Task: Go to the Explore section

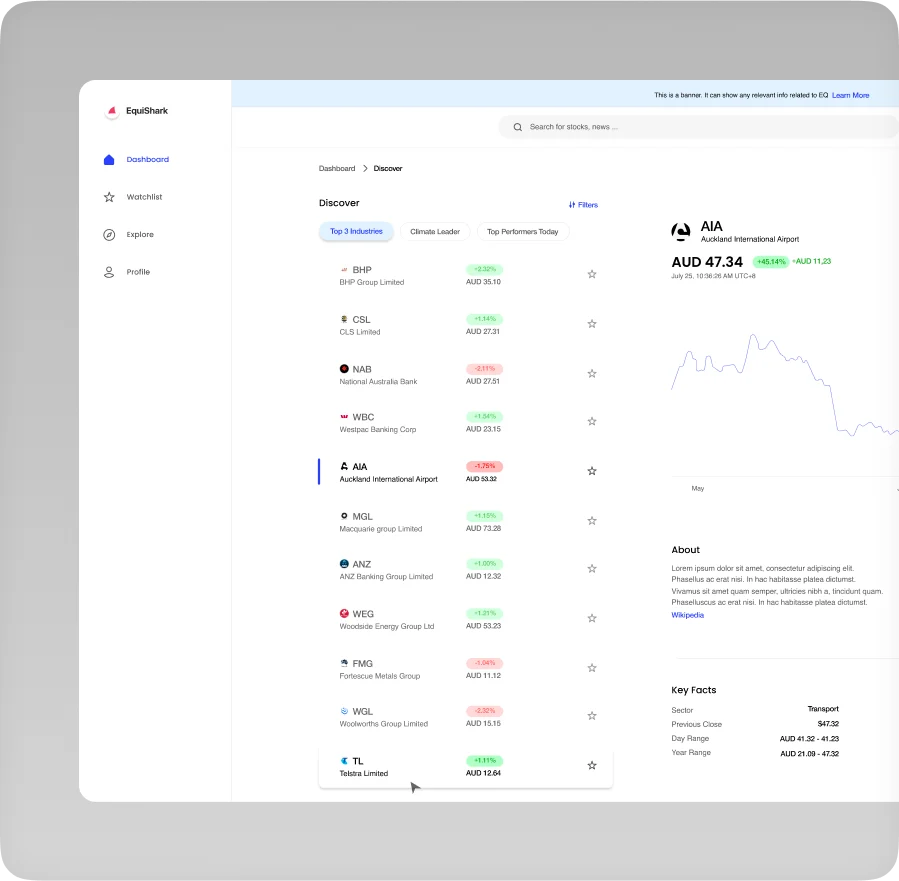Action: click(x=140, y=234)
